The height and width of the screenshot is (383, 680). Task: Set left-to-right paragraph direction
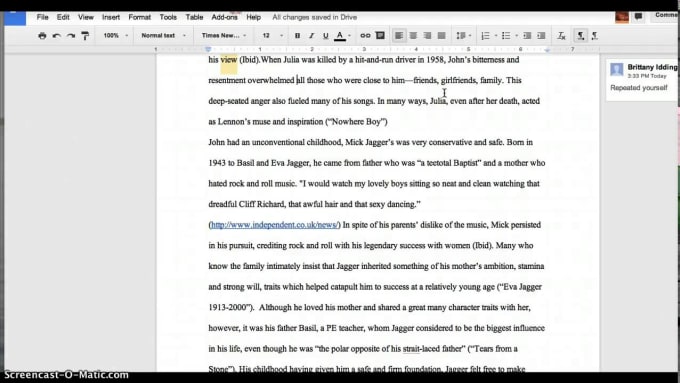coord(580,36)
